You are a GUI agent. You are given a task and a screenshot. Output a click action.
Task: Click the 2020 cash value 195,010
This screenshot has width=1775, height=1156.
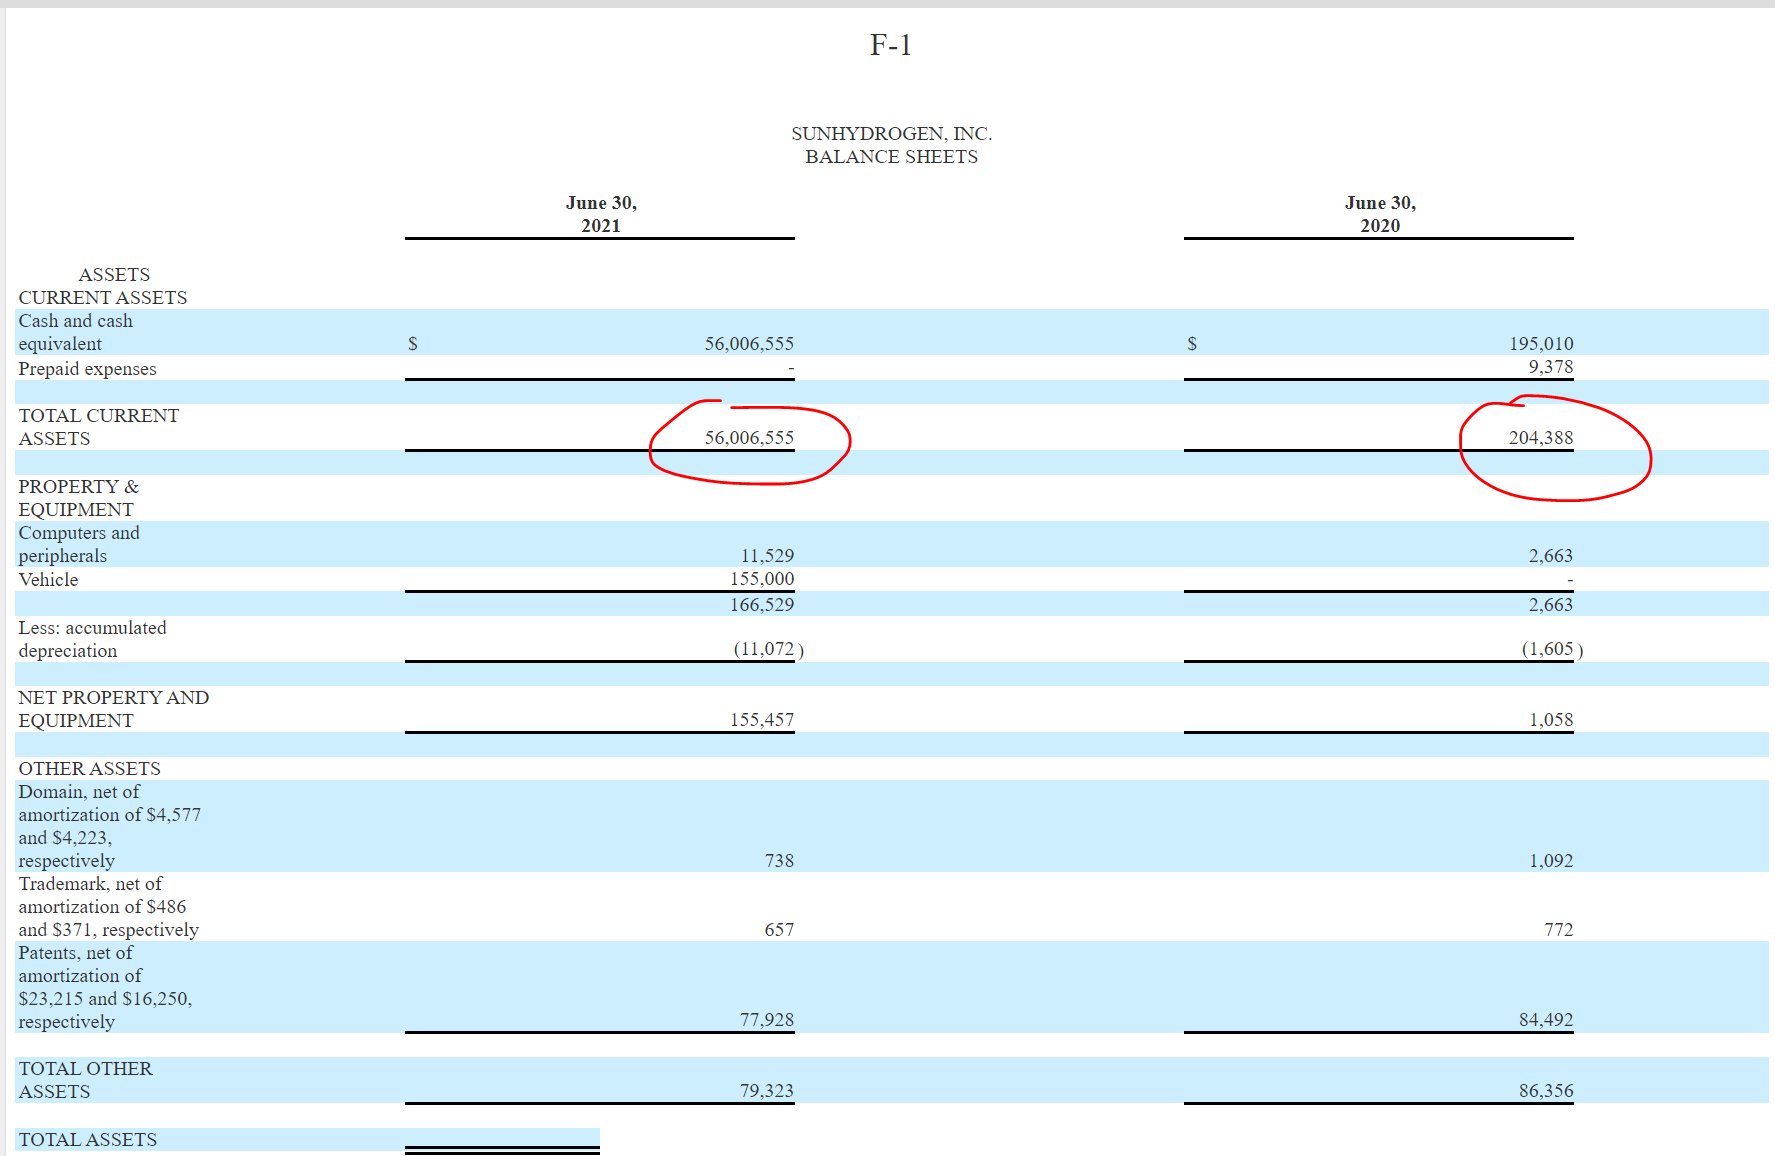click(1541, 343)
